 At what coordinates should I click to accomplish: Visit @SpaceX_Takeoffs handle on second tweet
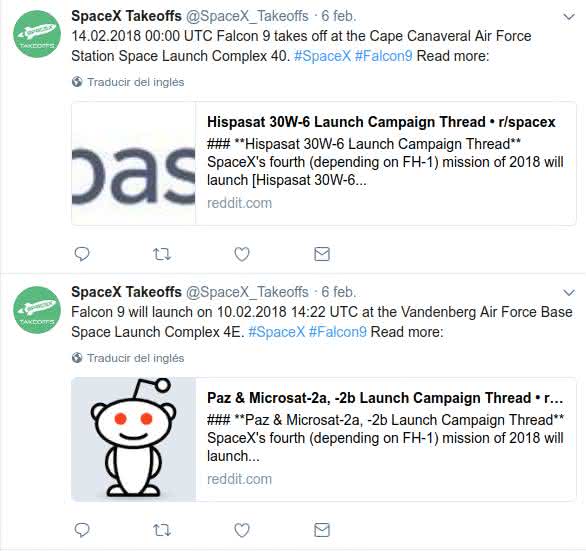[247, 292]
